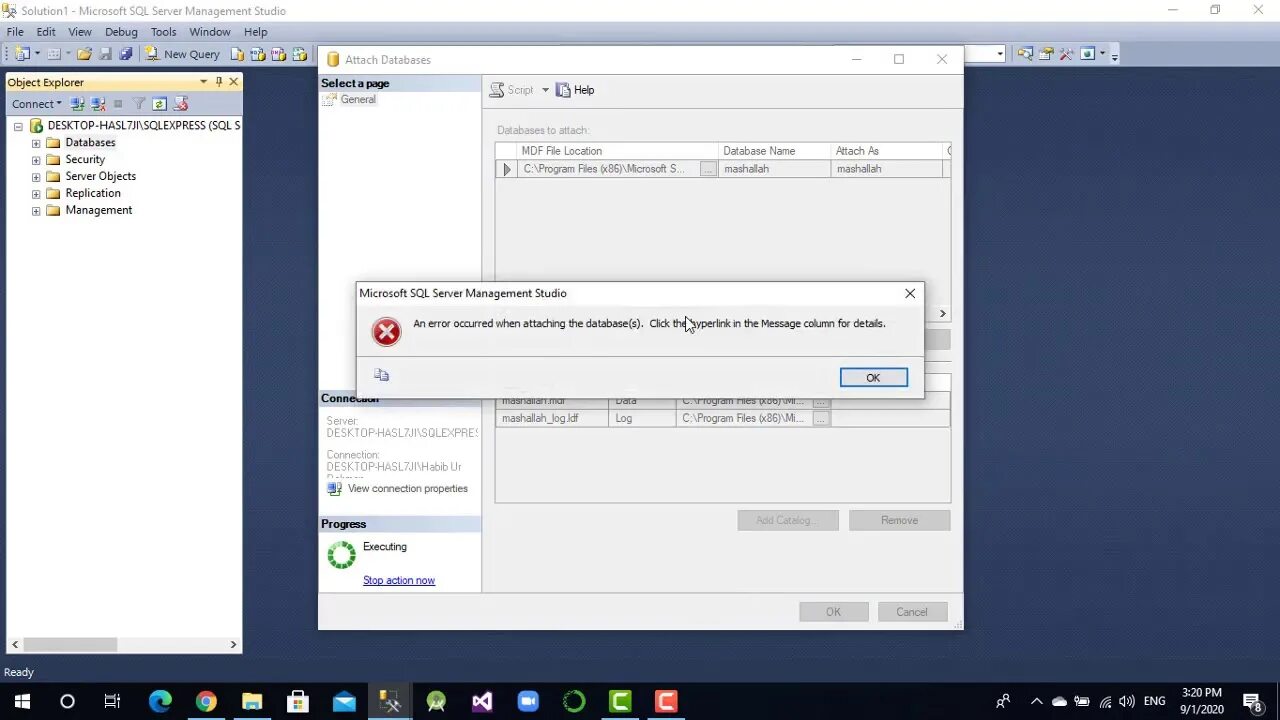Click the Filter funnel icon in Object Explorer
The image size is (1280, 720).
pyautogui.click(x=139, y=103)
